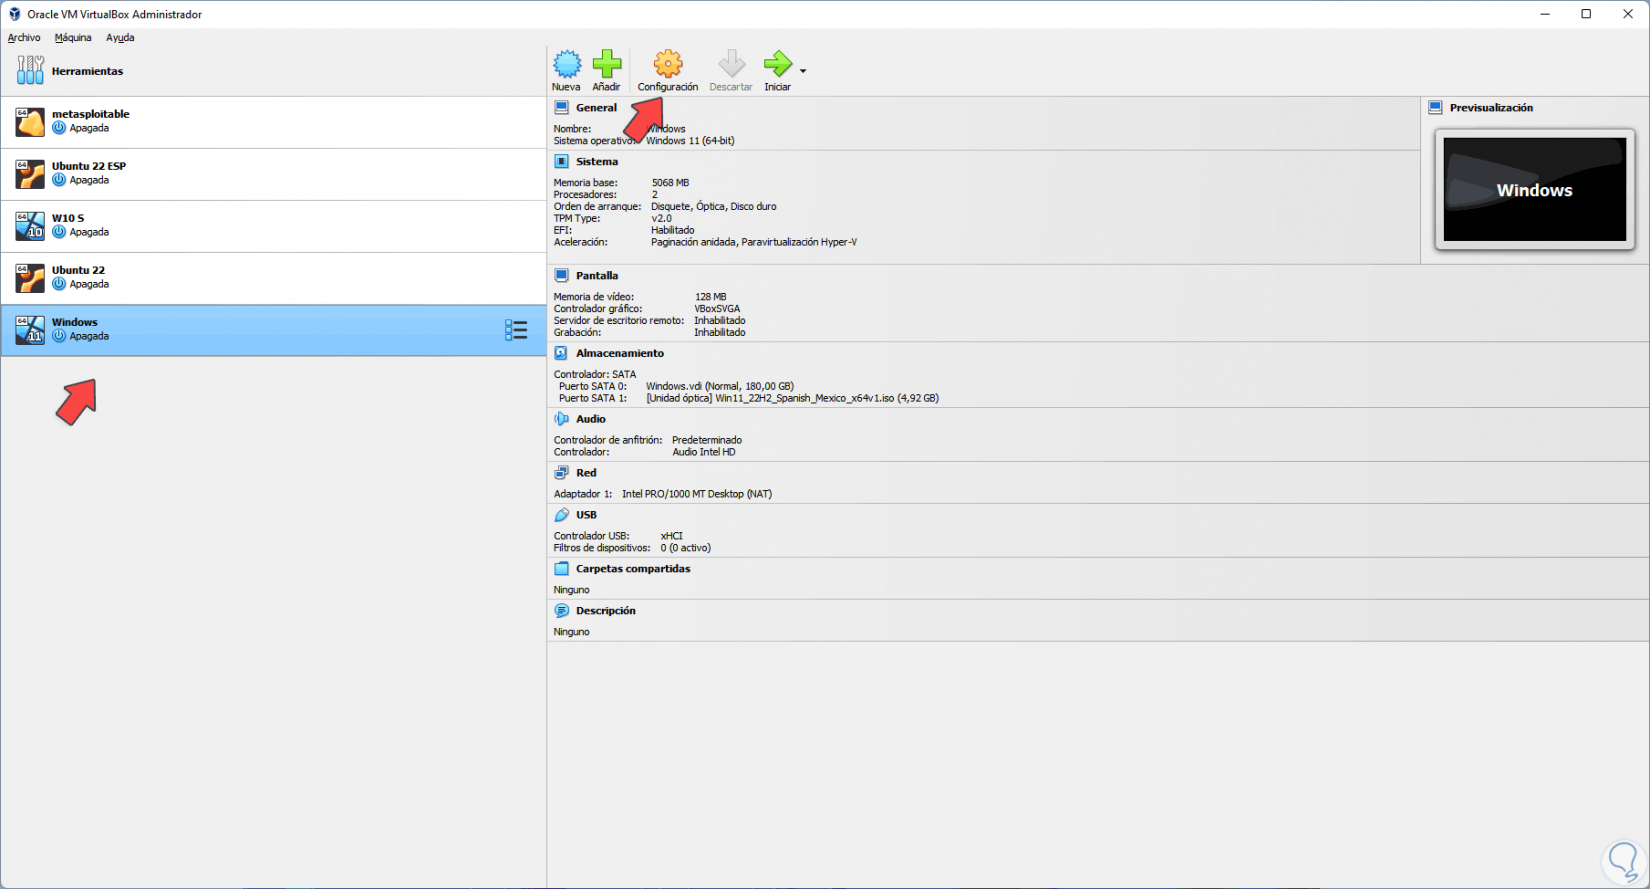Click the Pantalla section monitor icon
Screen dimensions: 1650x889
pos(562,276)
